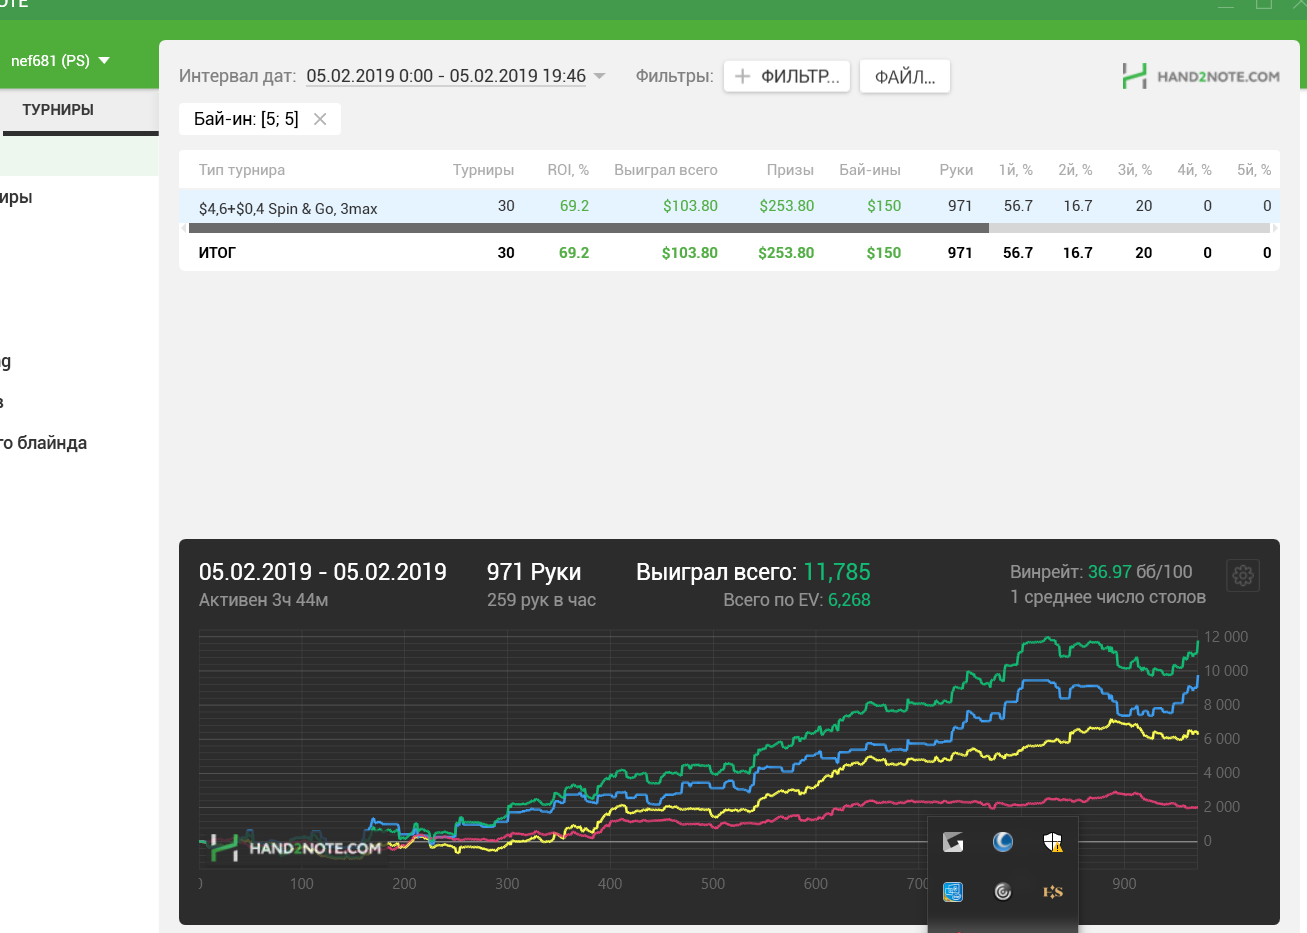Click the 971 Руки graph header
This screenshot has height=933, width=1307.
(x=534, y=572)
